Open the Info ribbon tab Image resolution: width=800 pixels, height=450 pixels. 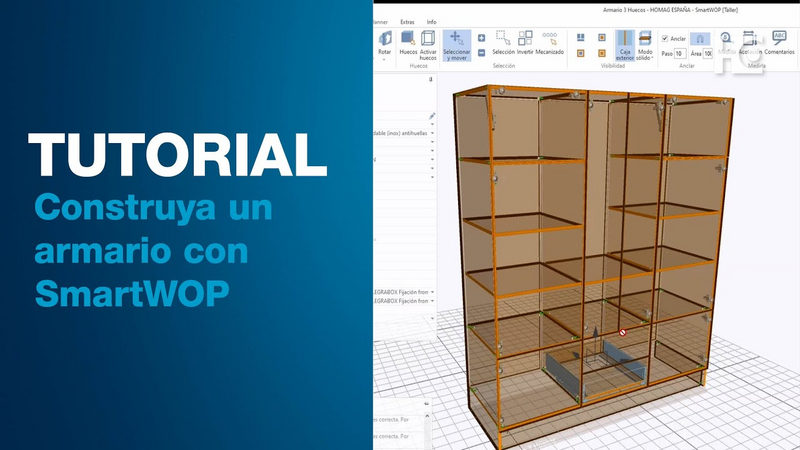pyautogui.click(x=431, y=21)
